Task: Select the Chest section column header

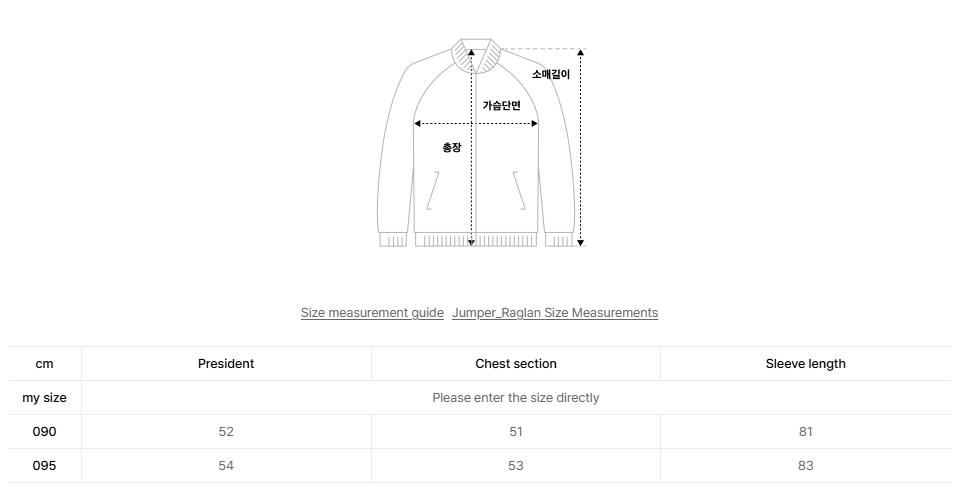Action: coord(516,364)
